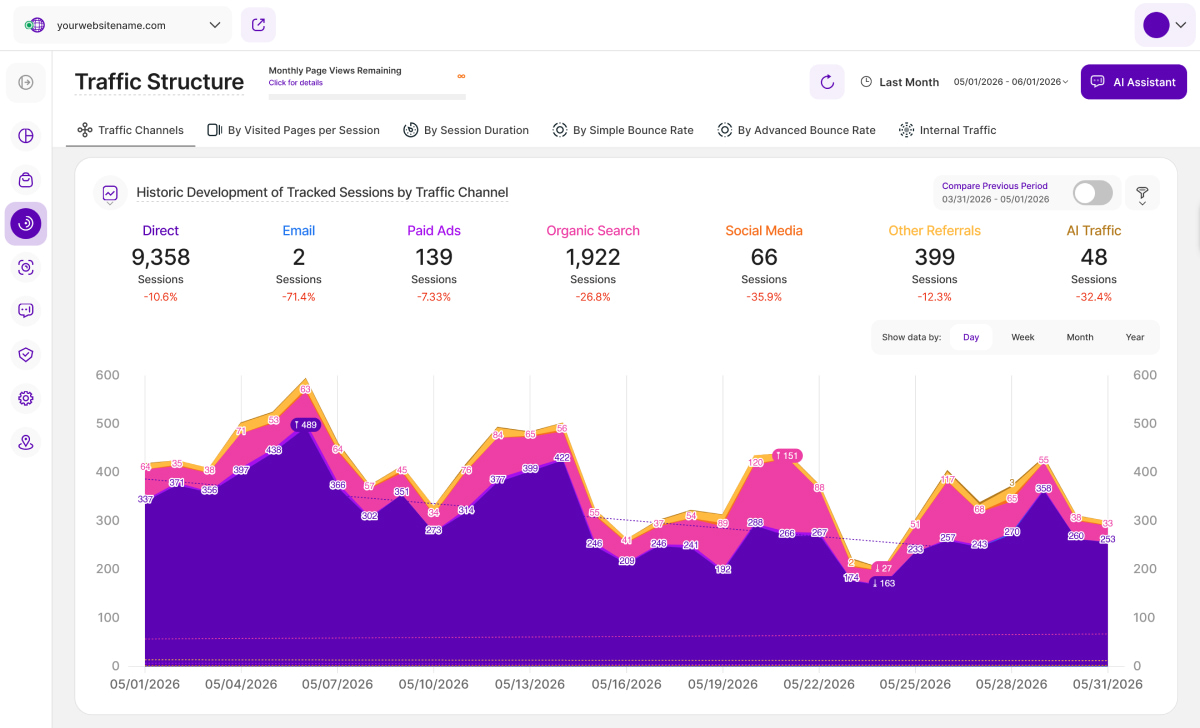
Task: Show data by Month
Action: 1080,337
